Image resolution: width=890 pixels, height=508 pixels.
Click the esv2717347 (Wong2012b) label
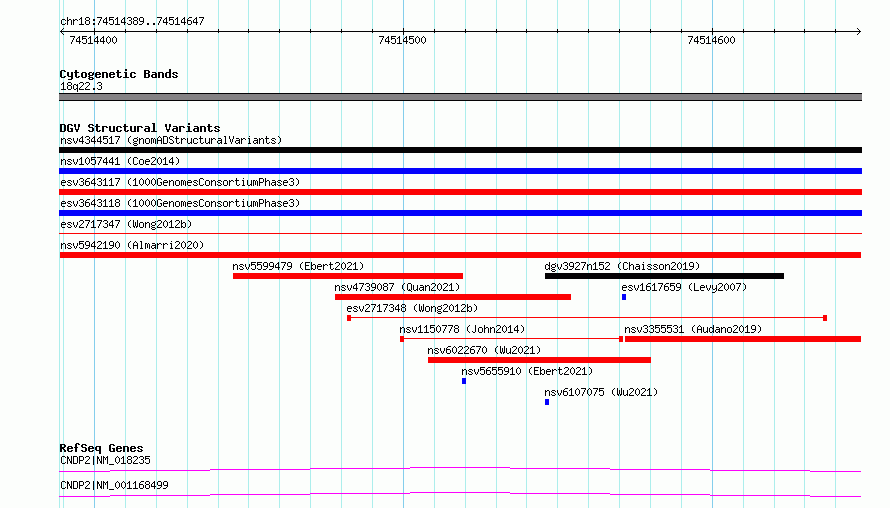(x=126, y=224)
